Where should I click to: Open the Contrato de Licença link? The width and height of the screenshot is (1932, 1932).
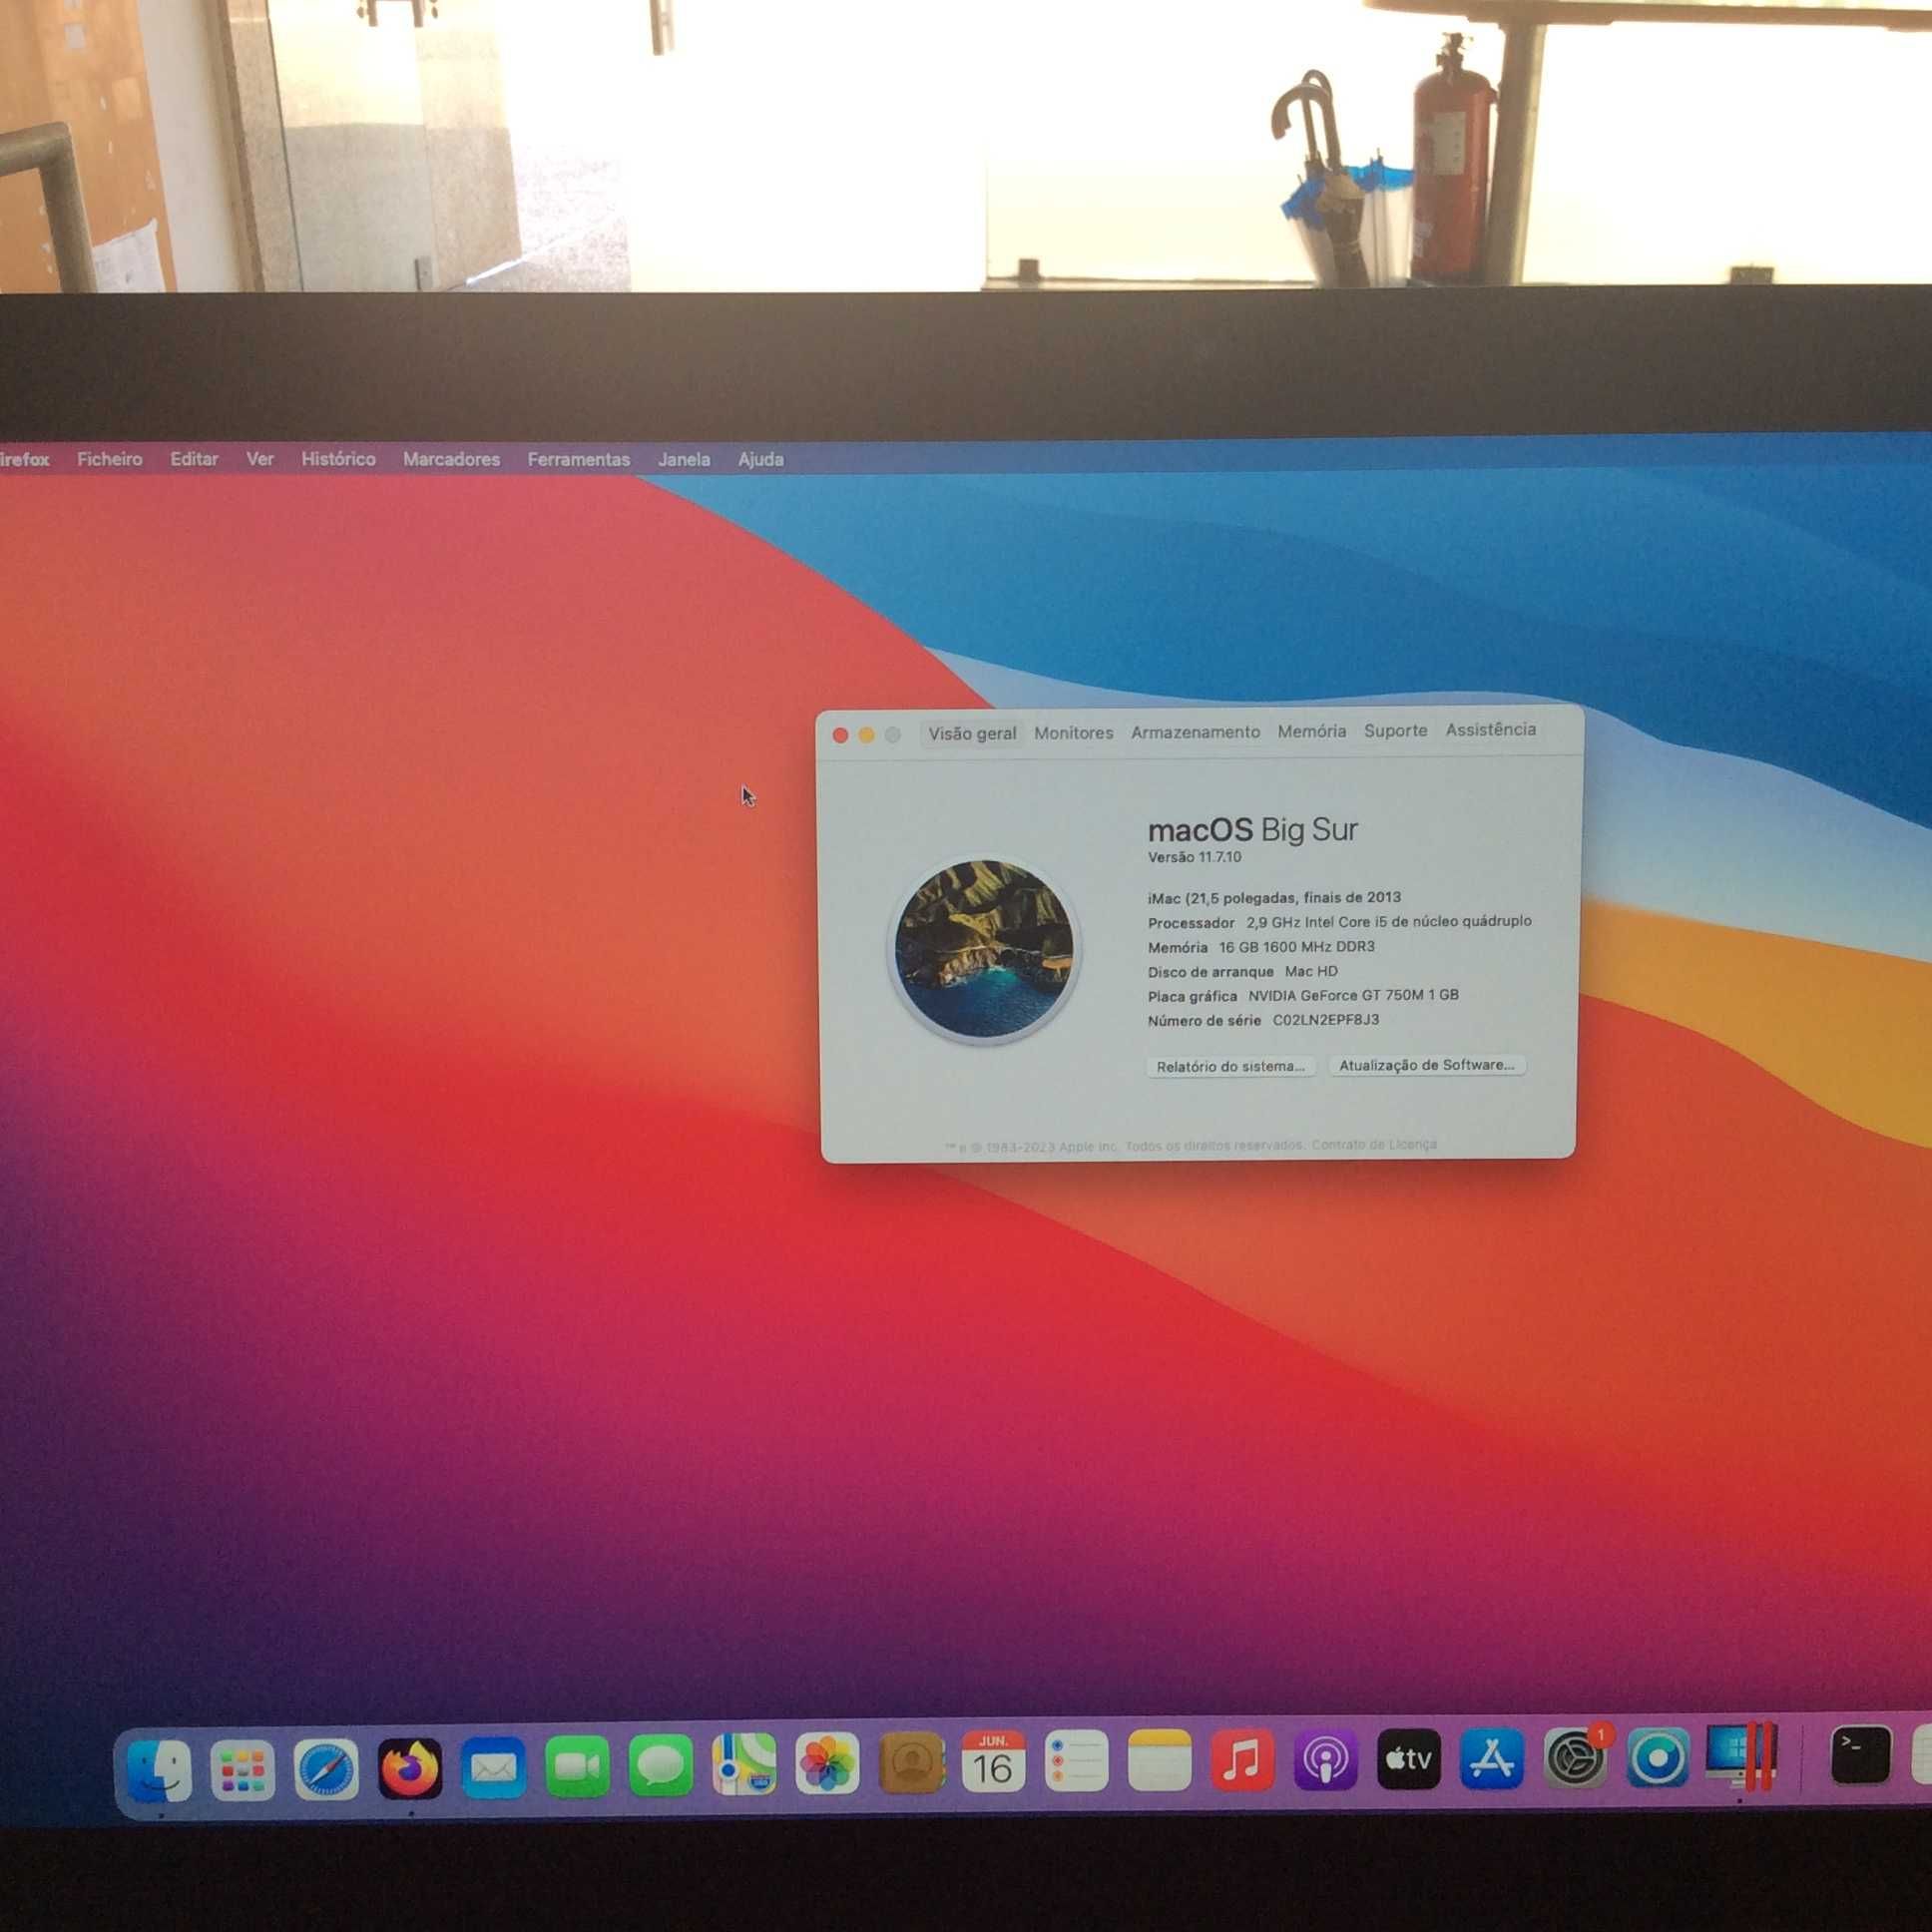coord(1374,1145)
